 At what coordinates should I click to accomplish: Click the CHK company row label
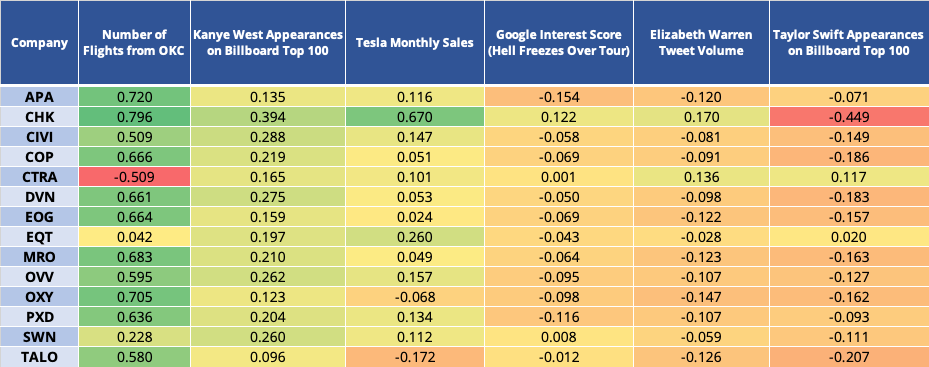click(39, 117)
